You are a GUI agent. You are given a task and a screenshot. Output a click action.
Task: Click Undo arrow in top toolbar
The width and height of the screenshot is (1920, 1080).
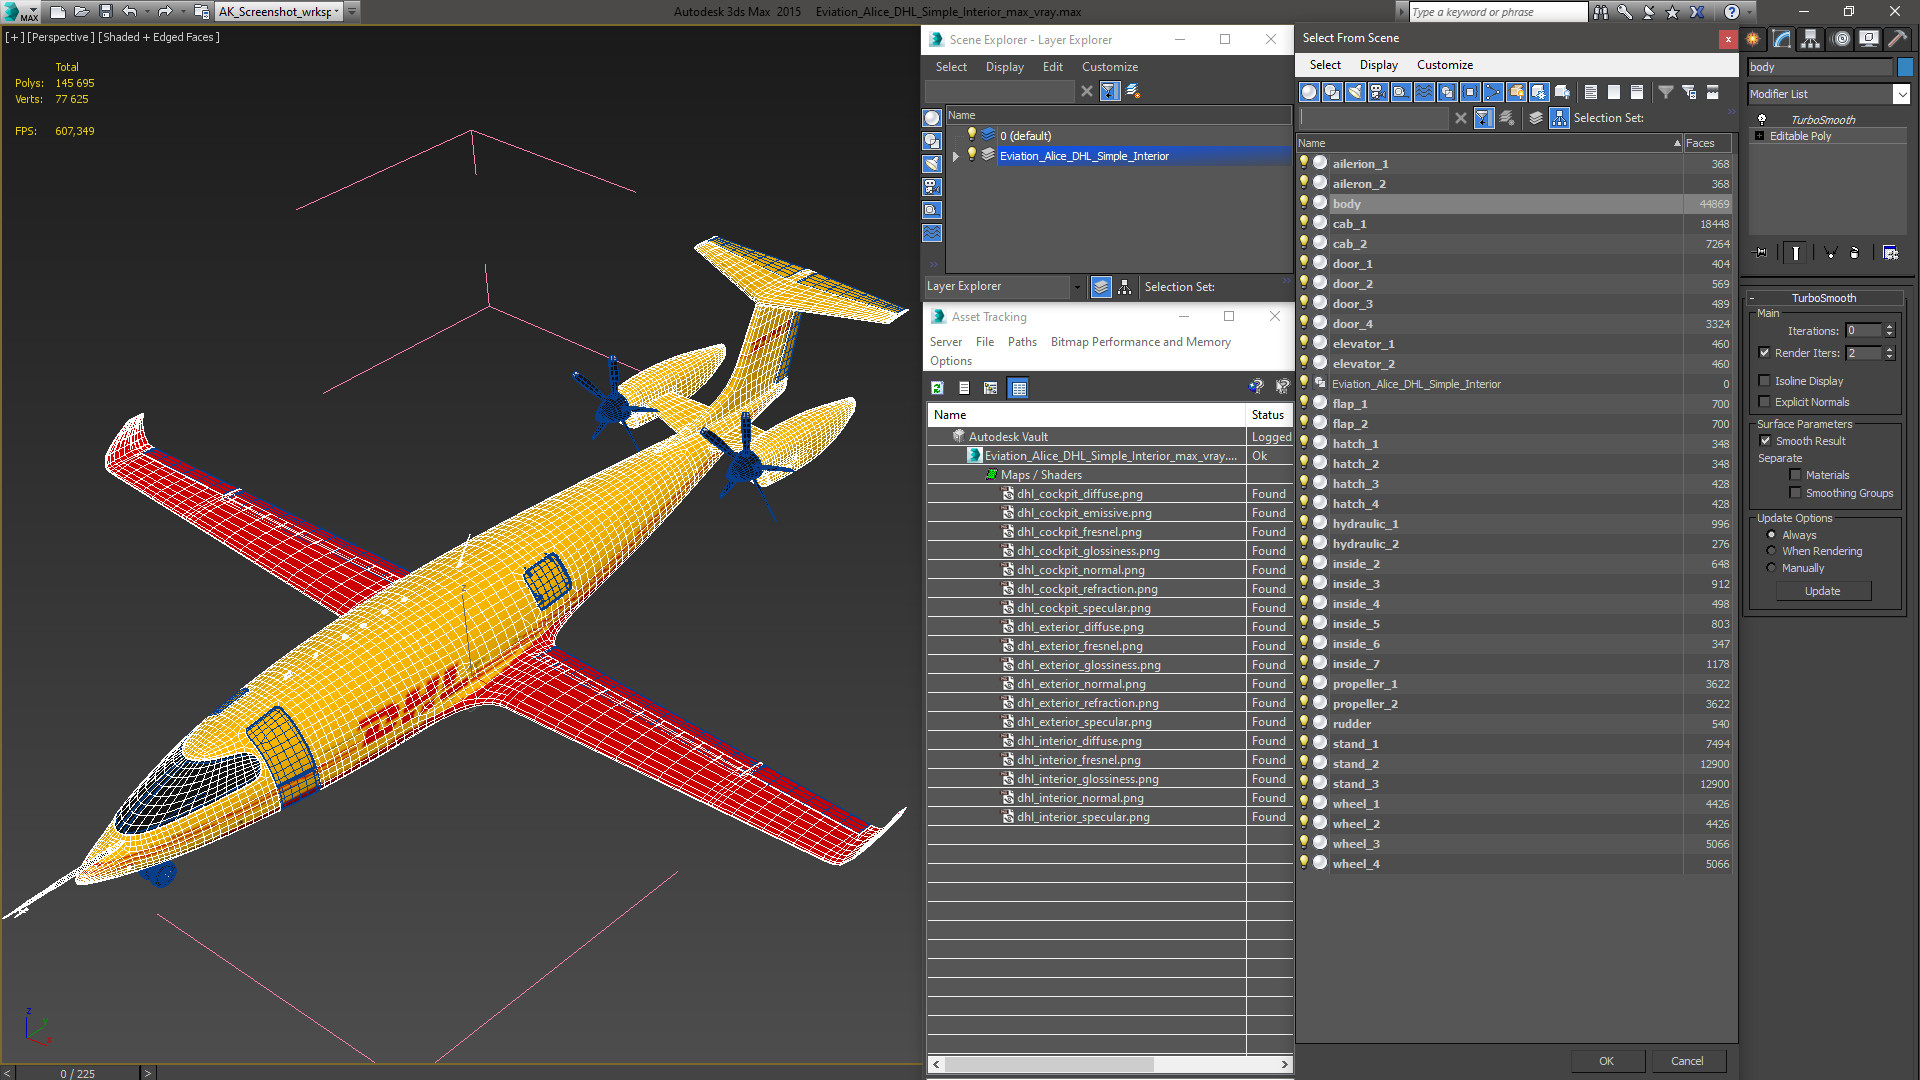click(x=130, y=12)
